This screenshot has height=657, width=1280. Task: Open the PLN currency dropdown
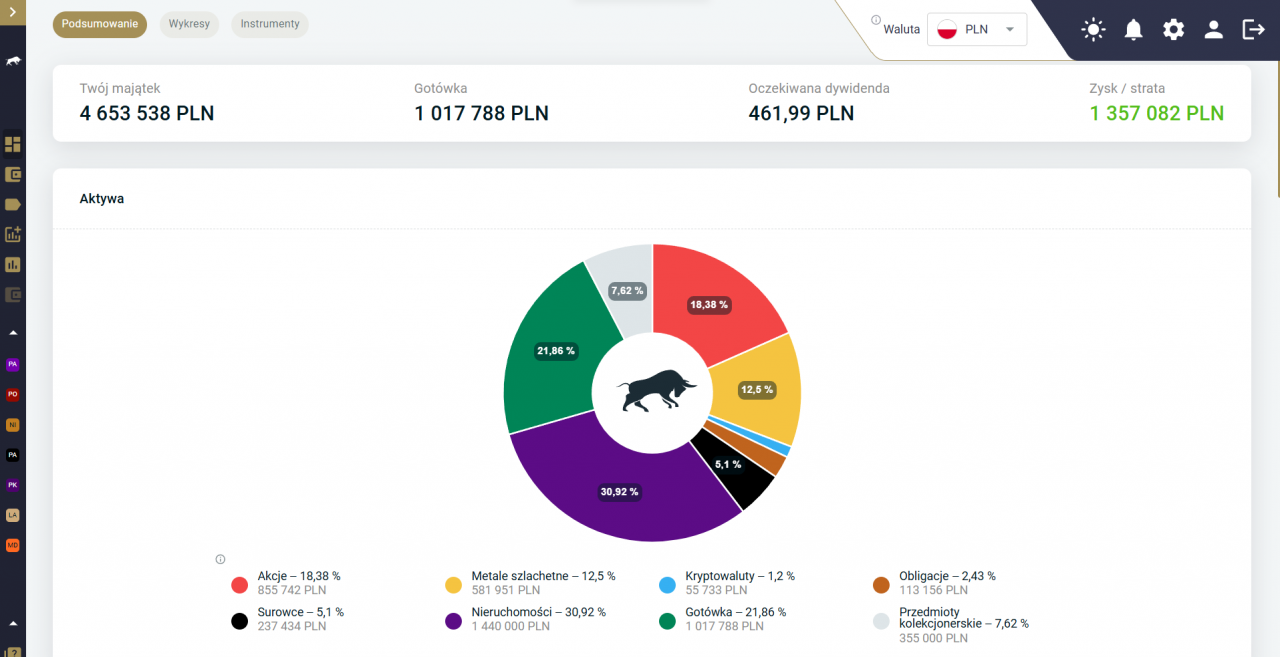click(976, 30)
